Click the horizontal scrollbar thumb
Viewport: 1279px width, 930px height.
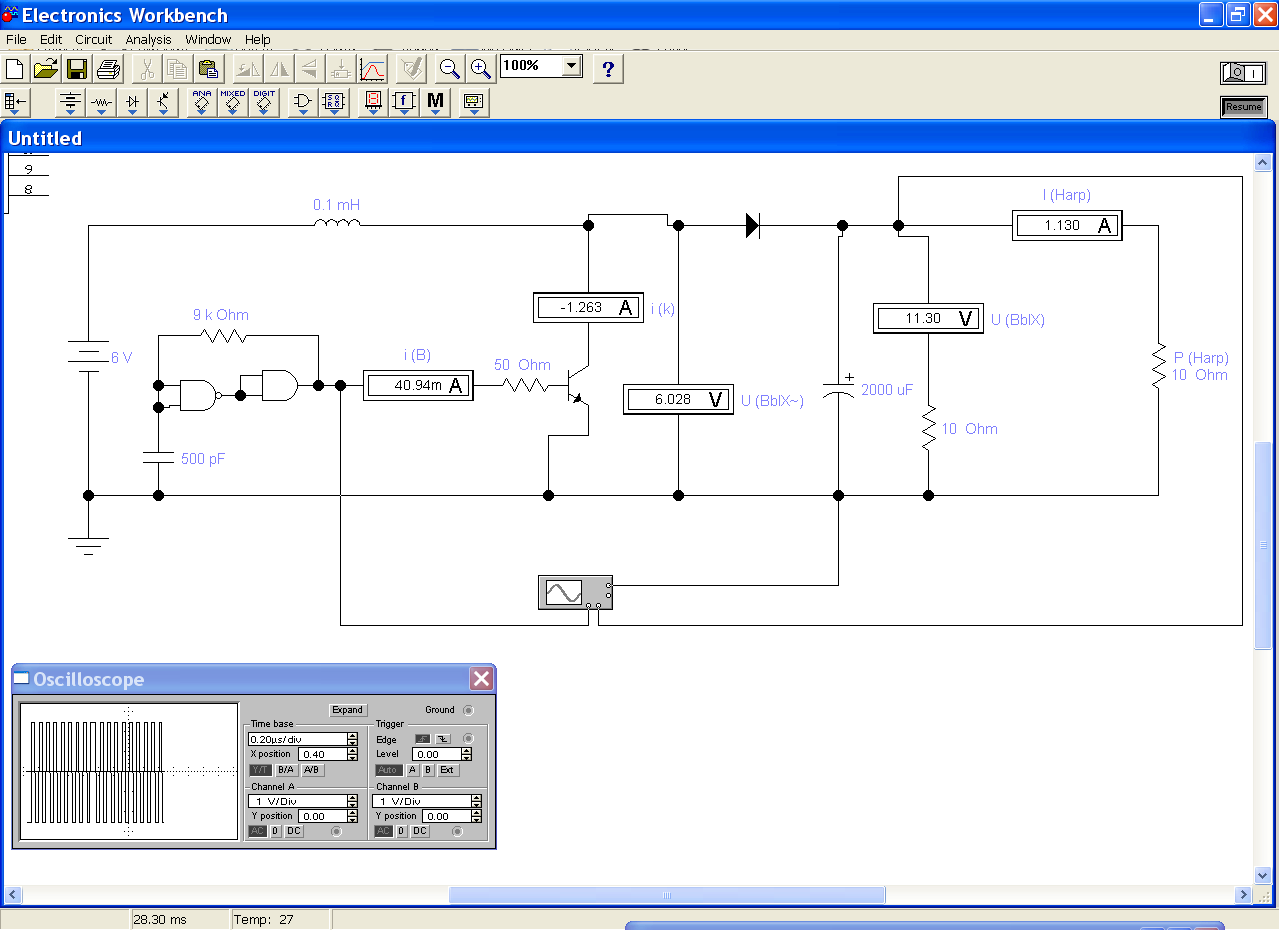click(x=666, y=895)
